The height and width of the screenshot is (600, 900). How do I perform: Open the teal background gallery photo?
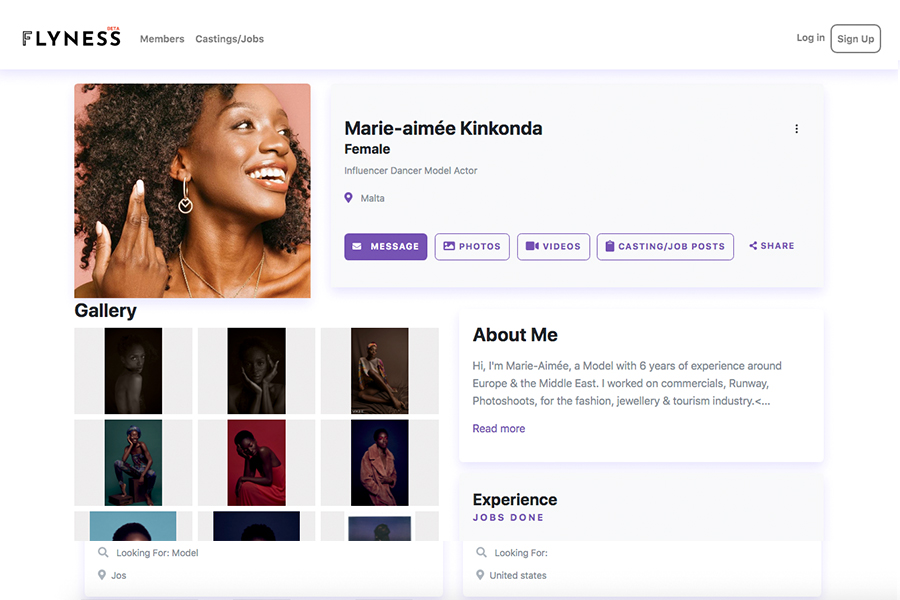tap(133, 463)
